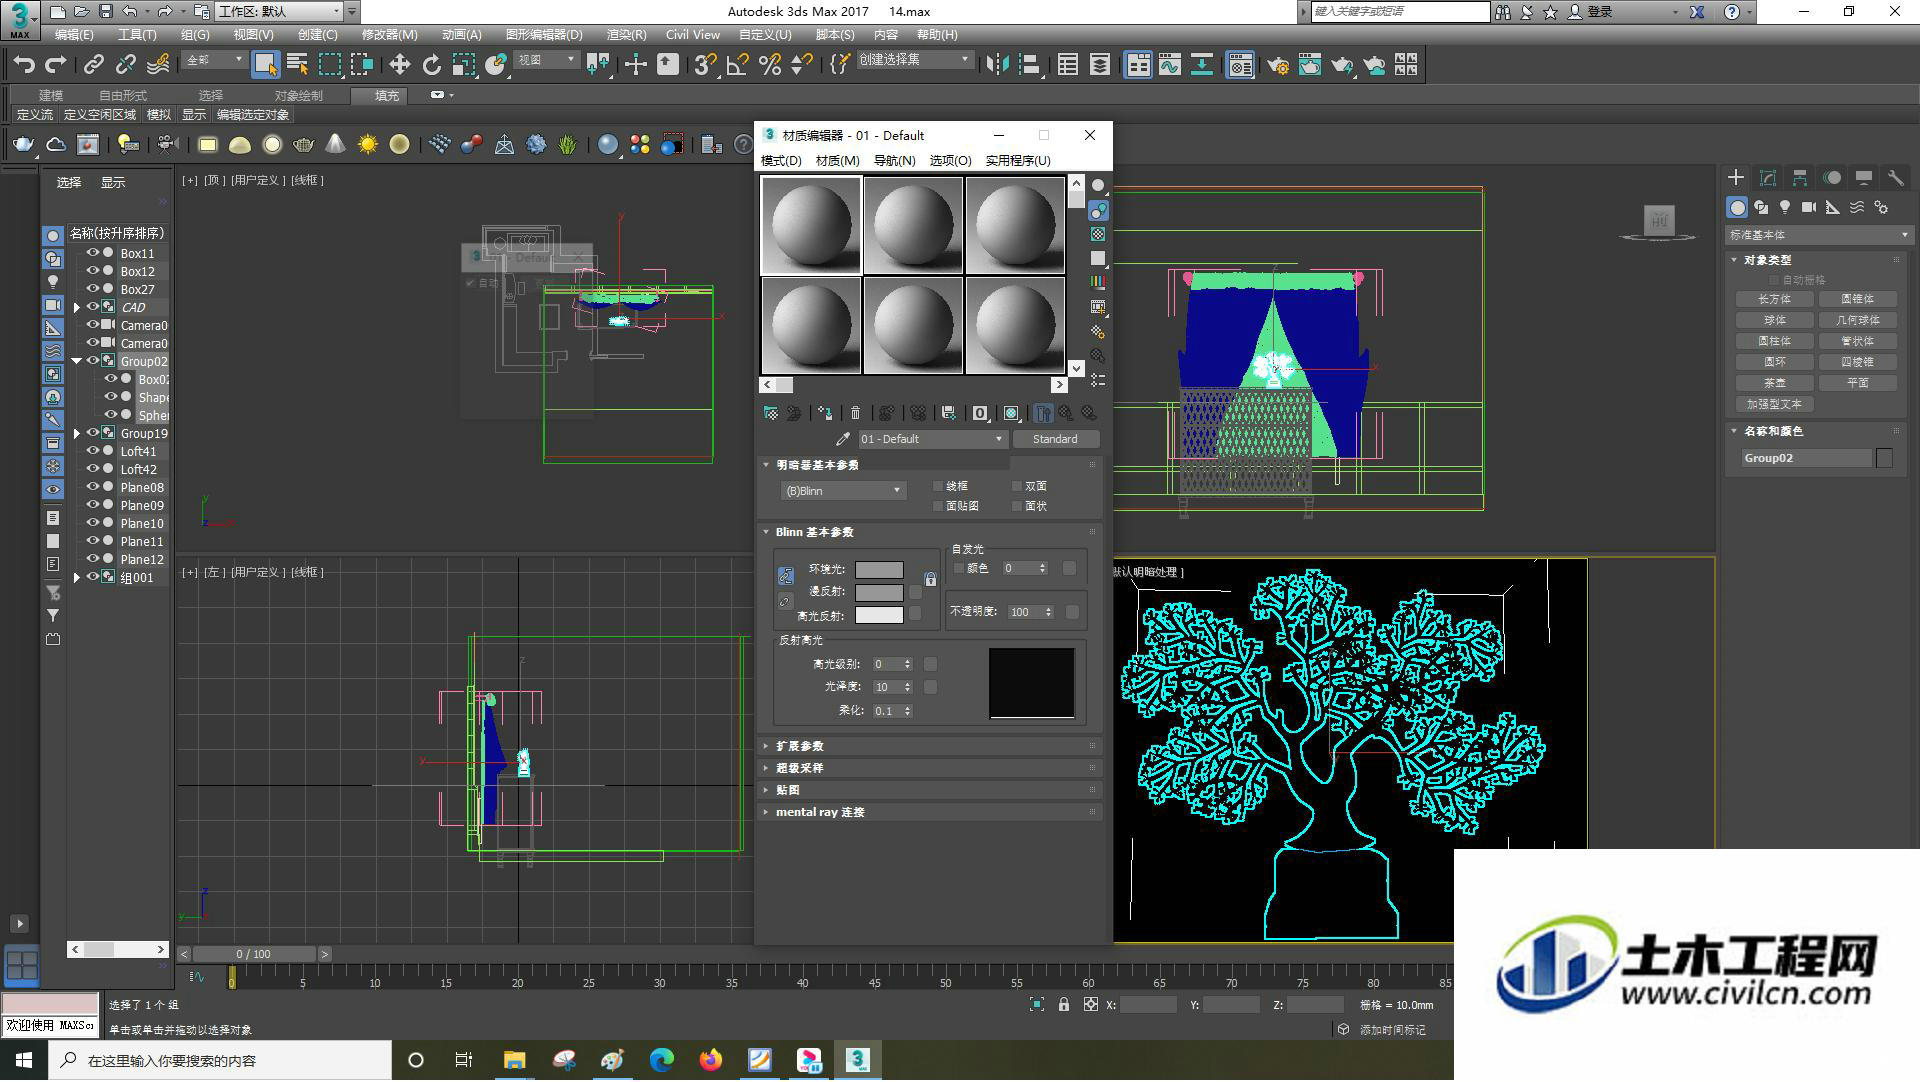Click the ViewCube in the front viewport
Screen dimensions: 1920x1082
coord(1659,221)
